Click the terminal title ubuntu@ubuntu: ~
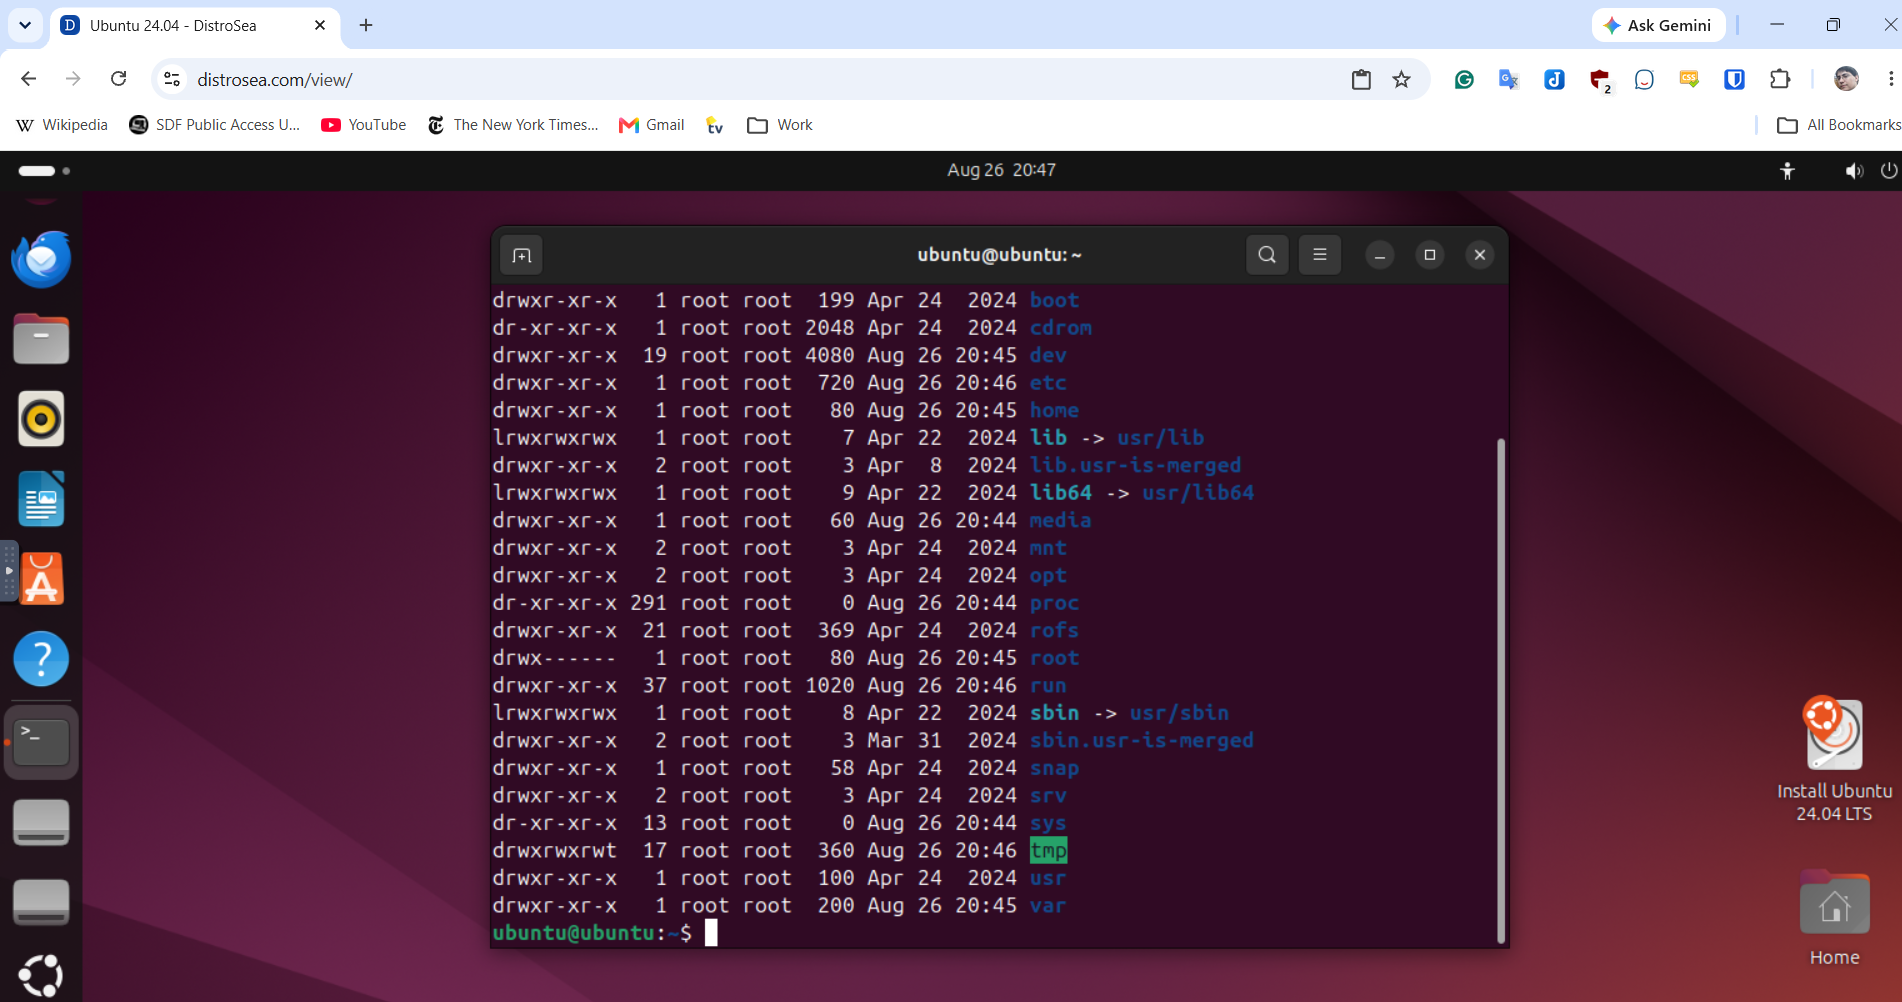 [x=999, y=255]
